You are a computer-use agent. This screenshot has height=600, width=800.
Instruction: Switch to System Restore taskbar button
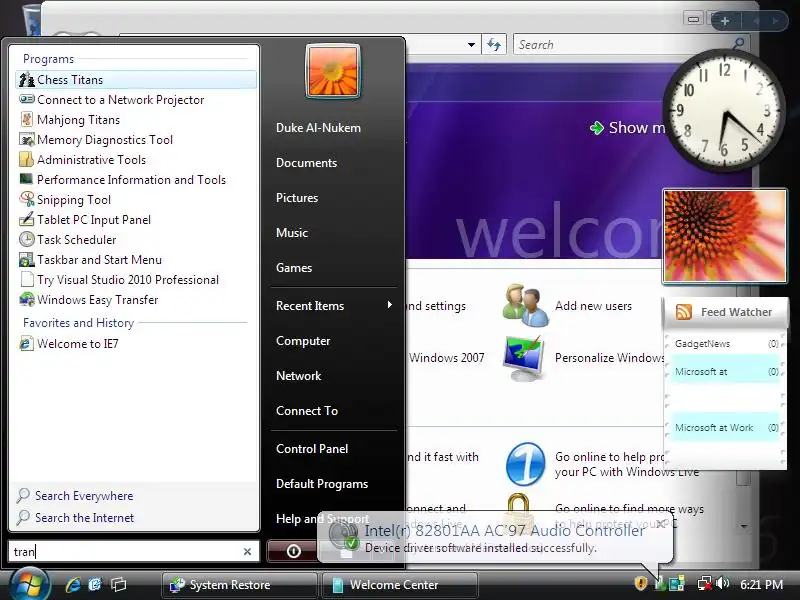[239, 585]
